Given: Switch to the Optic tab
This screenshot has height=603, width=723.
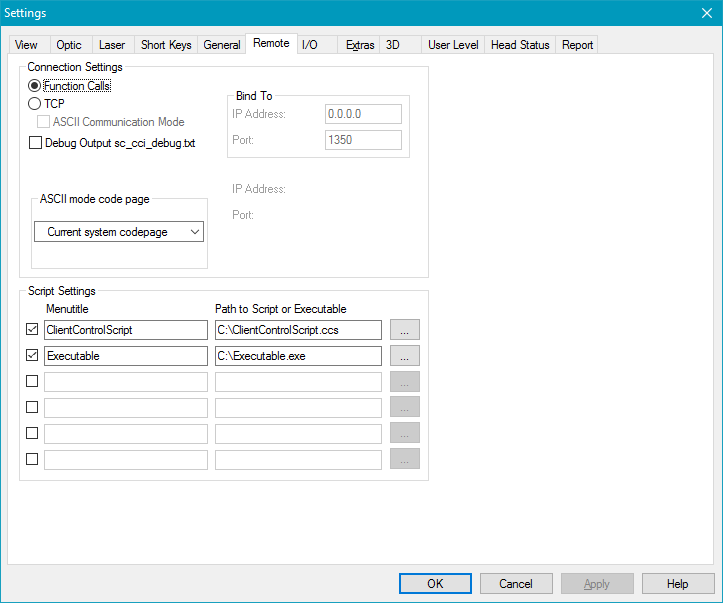Looking at the screenshot, I should 69,45.
